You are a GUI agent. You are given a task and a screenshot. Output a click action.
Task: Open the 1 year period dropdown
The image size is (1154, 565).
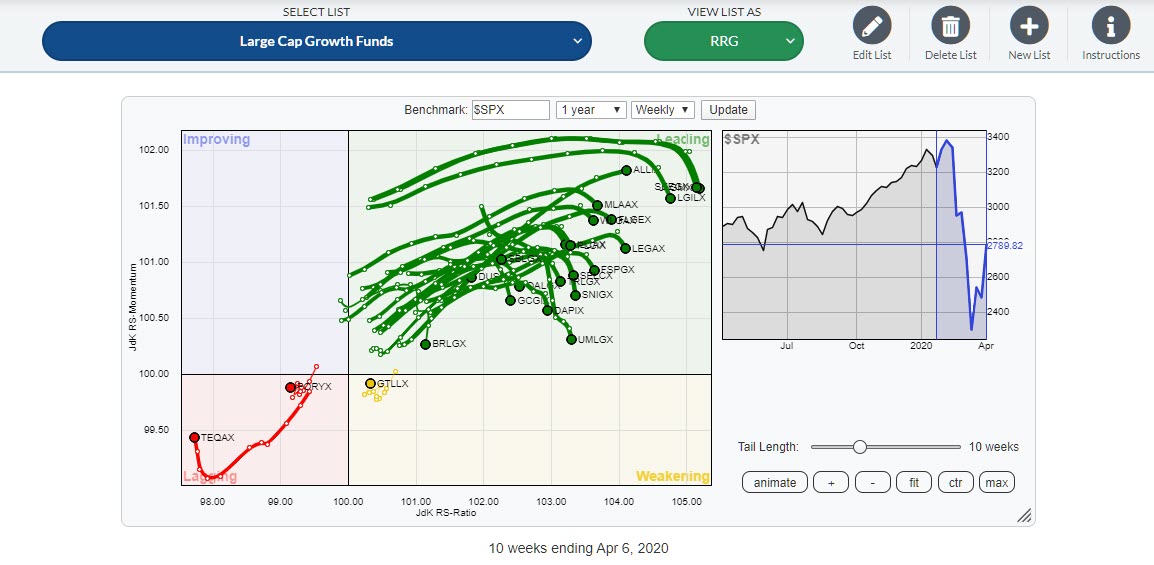pos(591,110)
